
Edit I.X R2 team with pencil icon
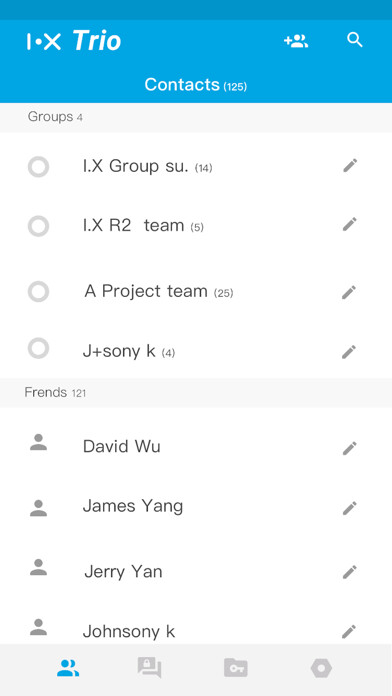coord(350,224)
